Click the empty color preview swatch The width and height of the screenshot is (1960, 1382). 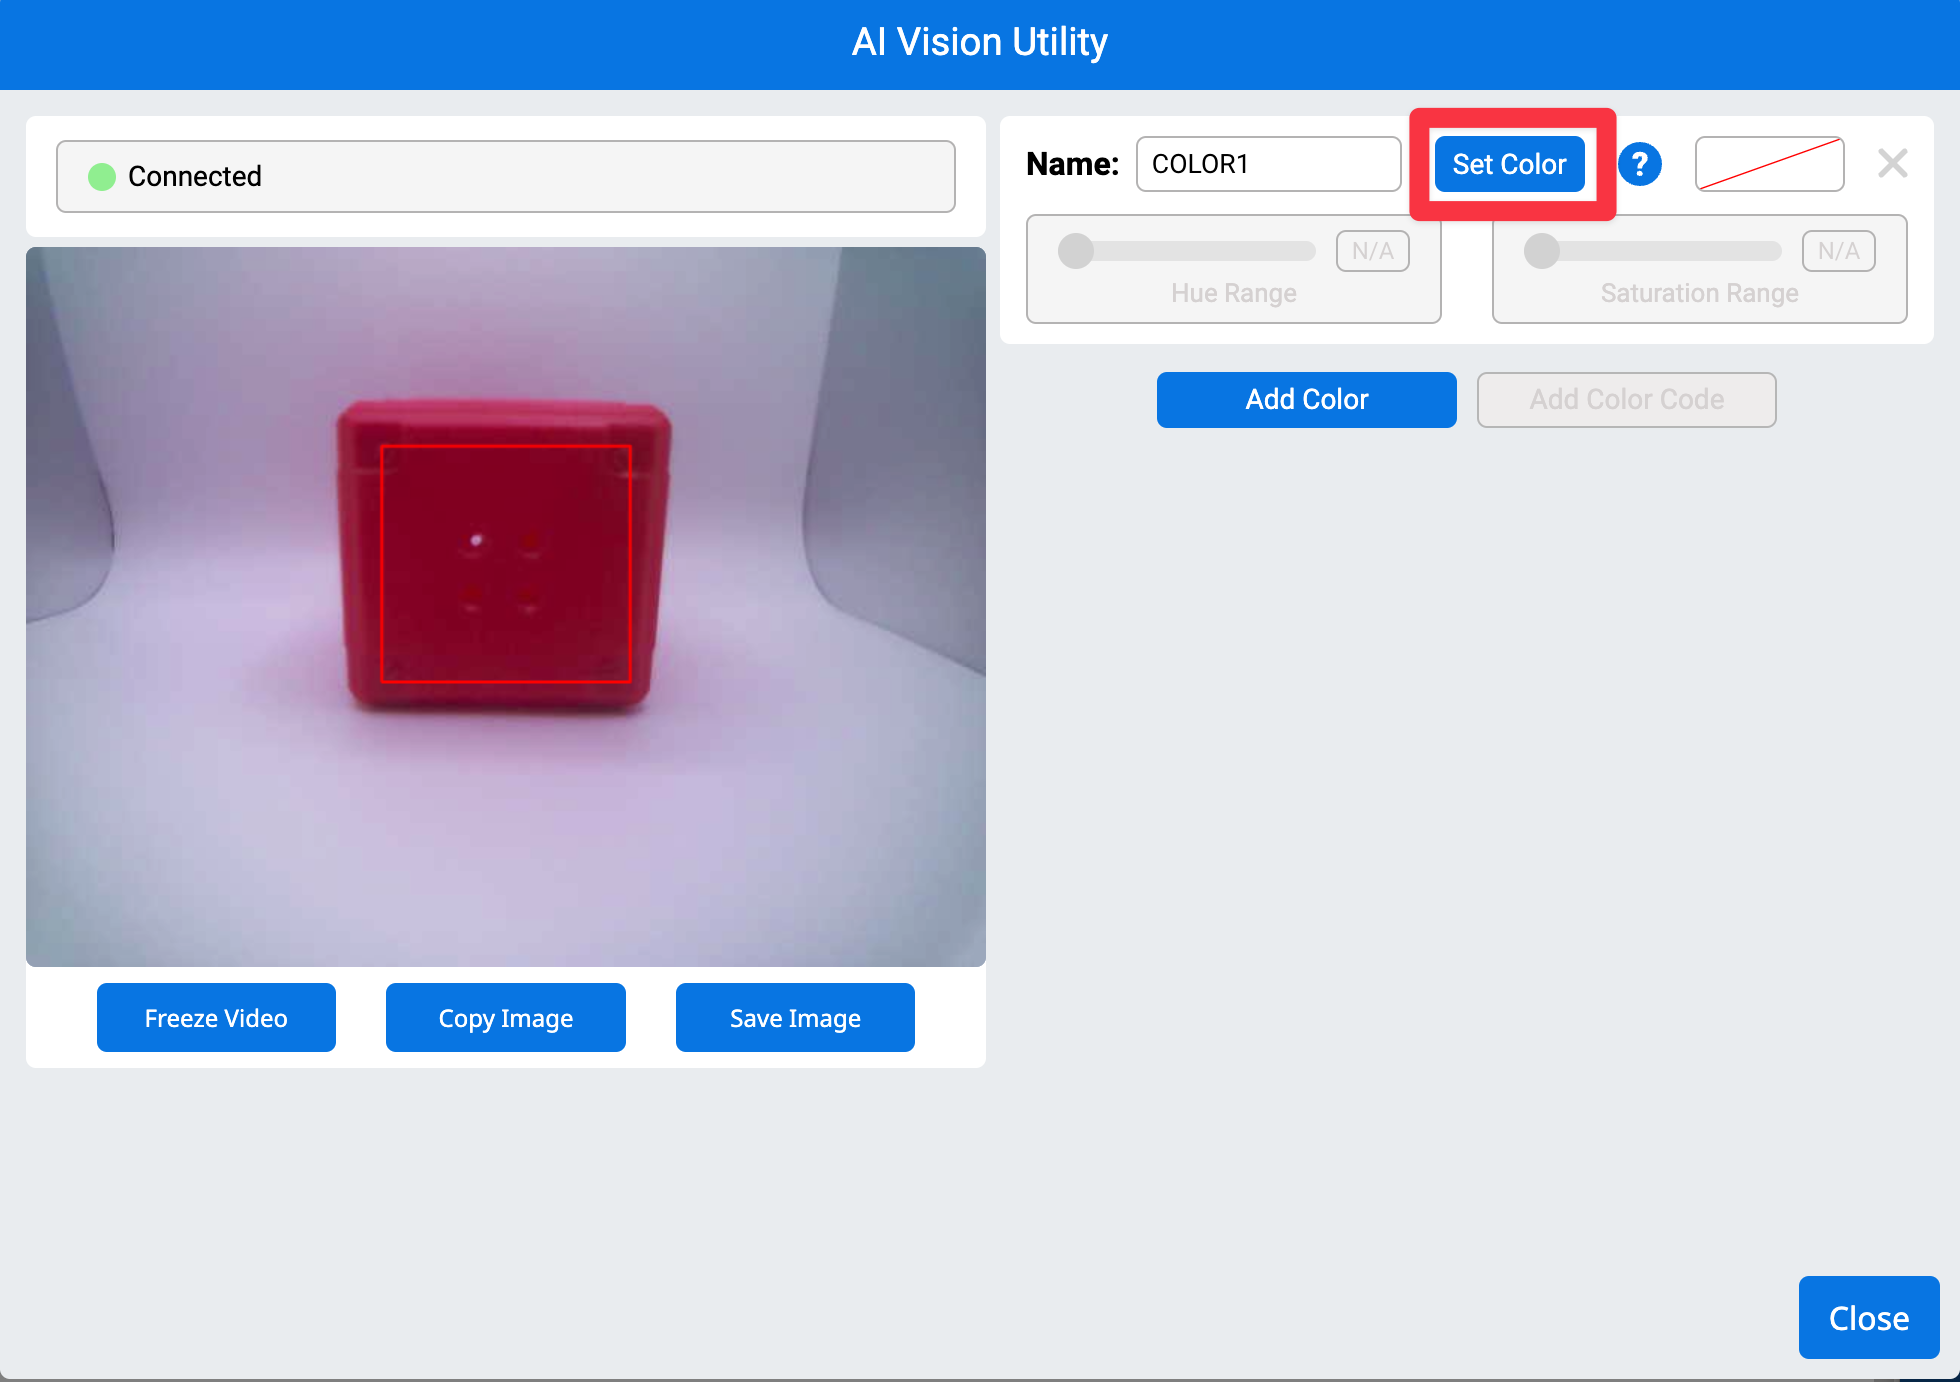1769,164
